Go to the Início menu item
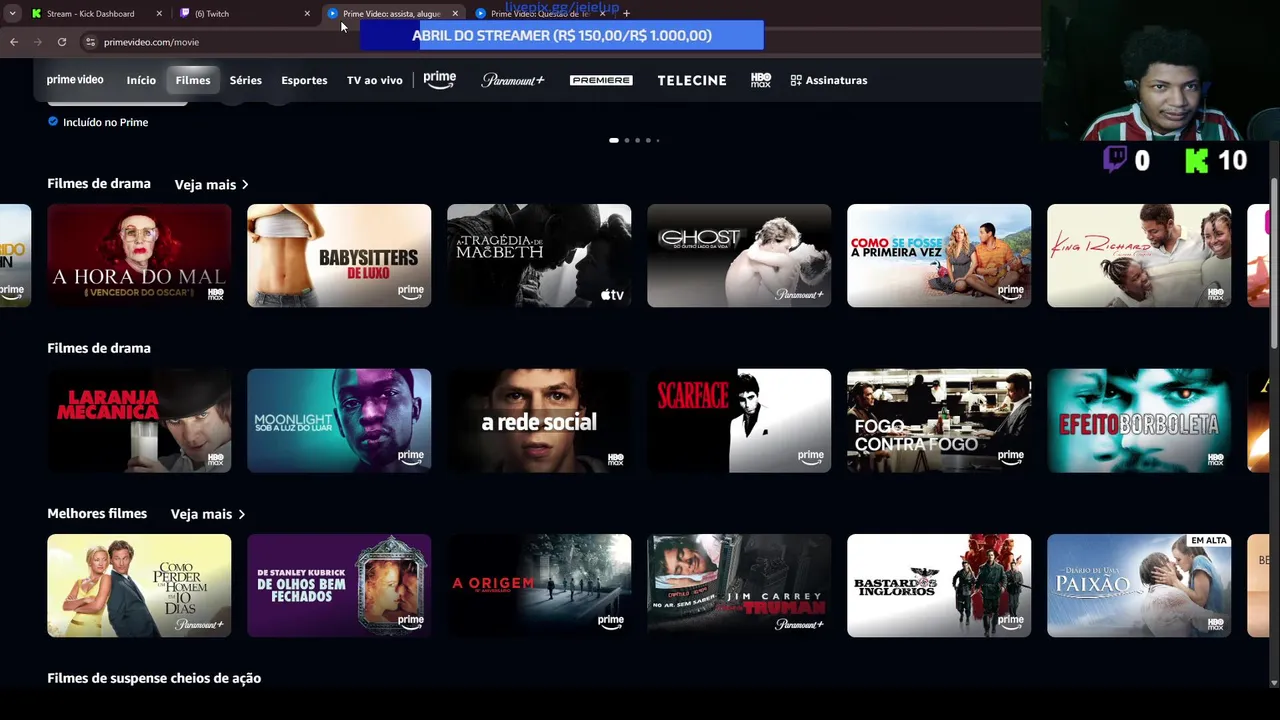The height and width of the screenshot is (720, 1280). 141,80
